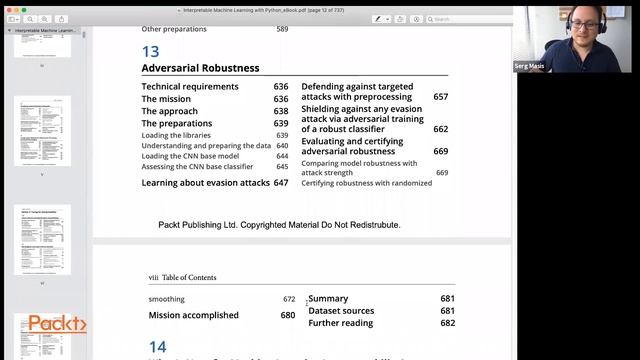Click the chapter number 13
640x360 pixels.
coord(150,52)
